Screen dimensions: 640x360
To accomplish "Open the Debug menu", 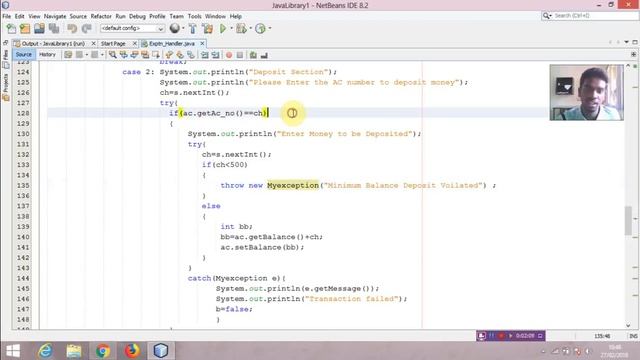I will point(137,16).
